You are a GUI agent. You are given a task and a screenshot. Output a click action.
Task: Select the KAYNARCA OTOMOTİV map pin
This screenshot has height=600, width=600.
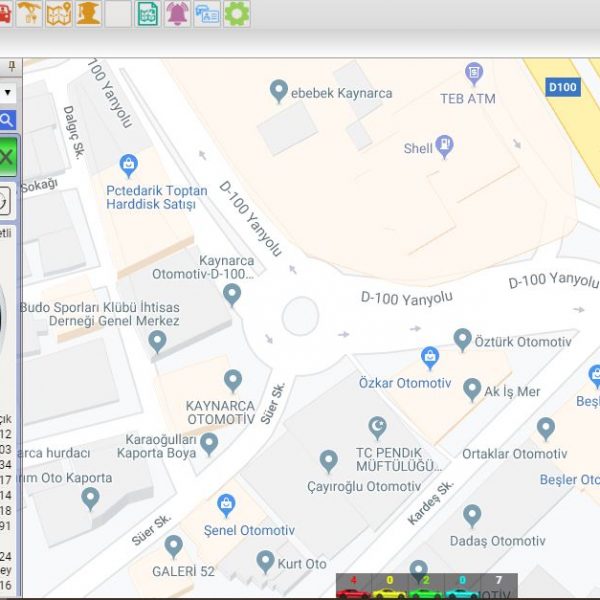[233, 381]
